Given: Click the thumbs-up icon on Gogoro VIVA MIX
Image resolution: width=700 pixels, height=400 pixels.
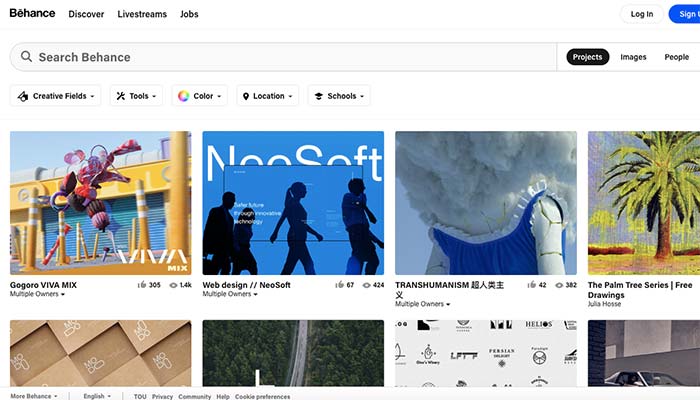Looking at the screenshot, I should (x=142, y=284).
